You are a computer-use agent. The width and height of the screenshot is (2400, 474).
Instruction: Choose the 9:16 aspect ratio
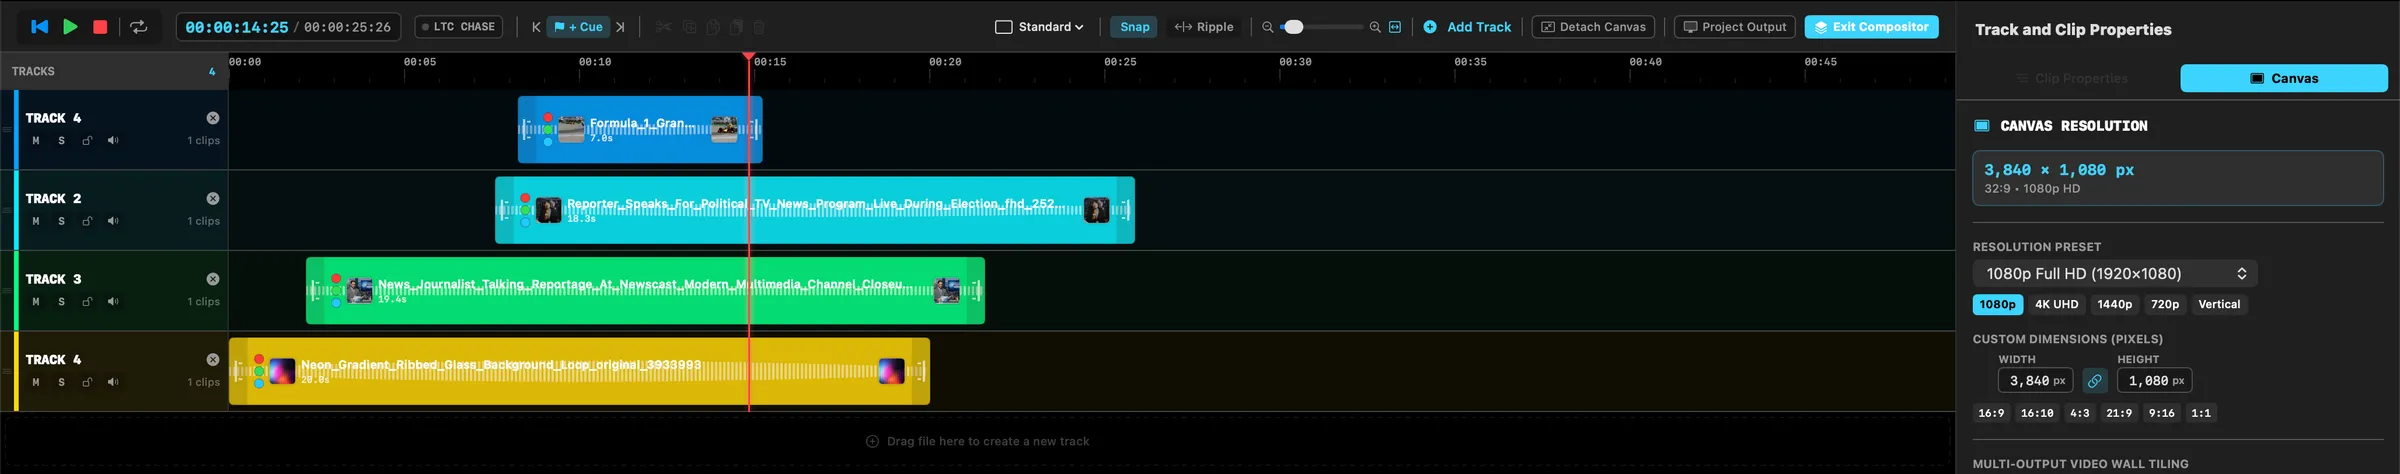[x=2161, y=413]
